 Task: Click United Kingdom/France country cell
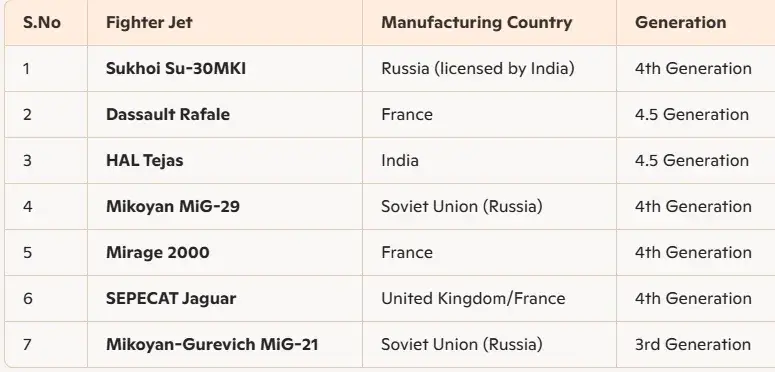pyautogui.click(x=489, y=298)
